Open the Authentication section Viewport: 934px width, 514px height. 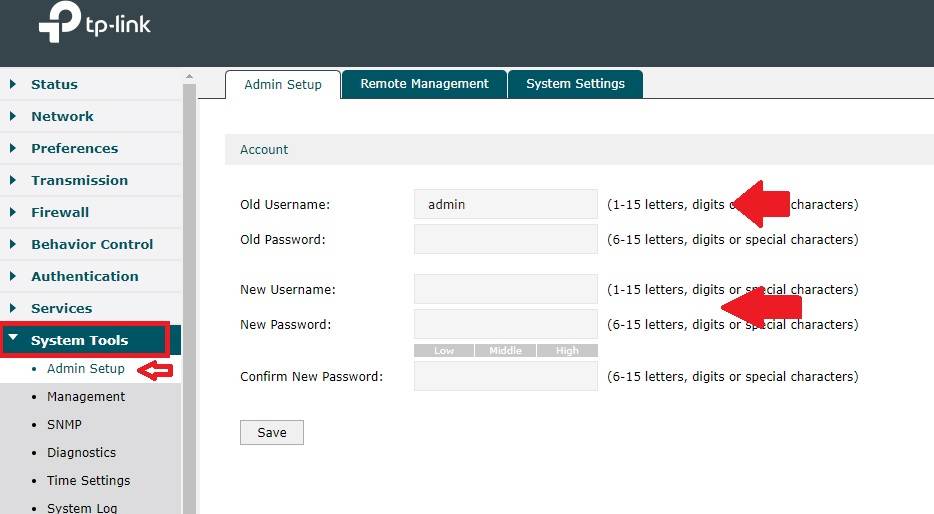point(85,276)
